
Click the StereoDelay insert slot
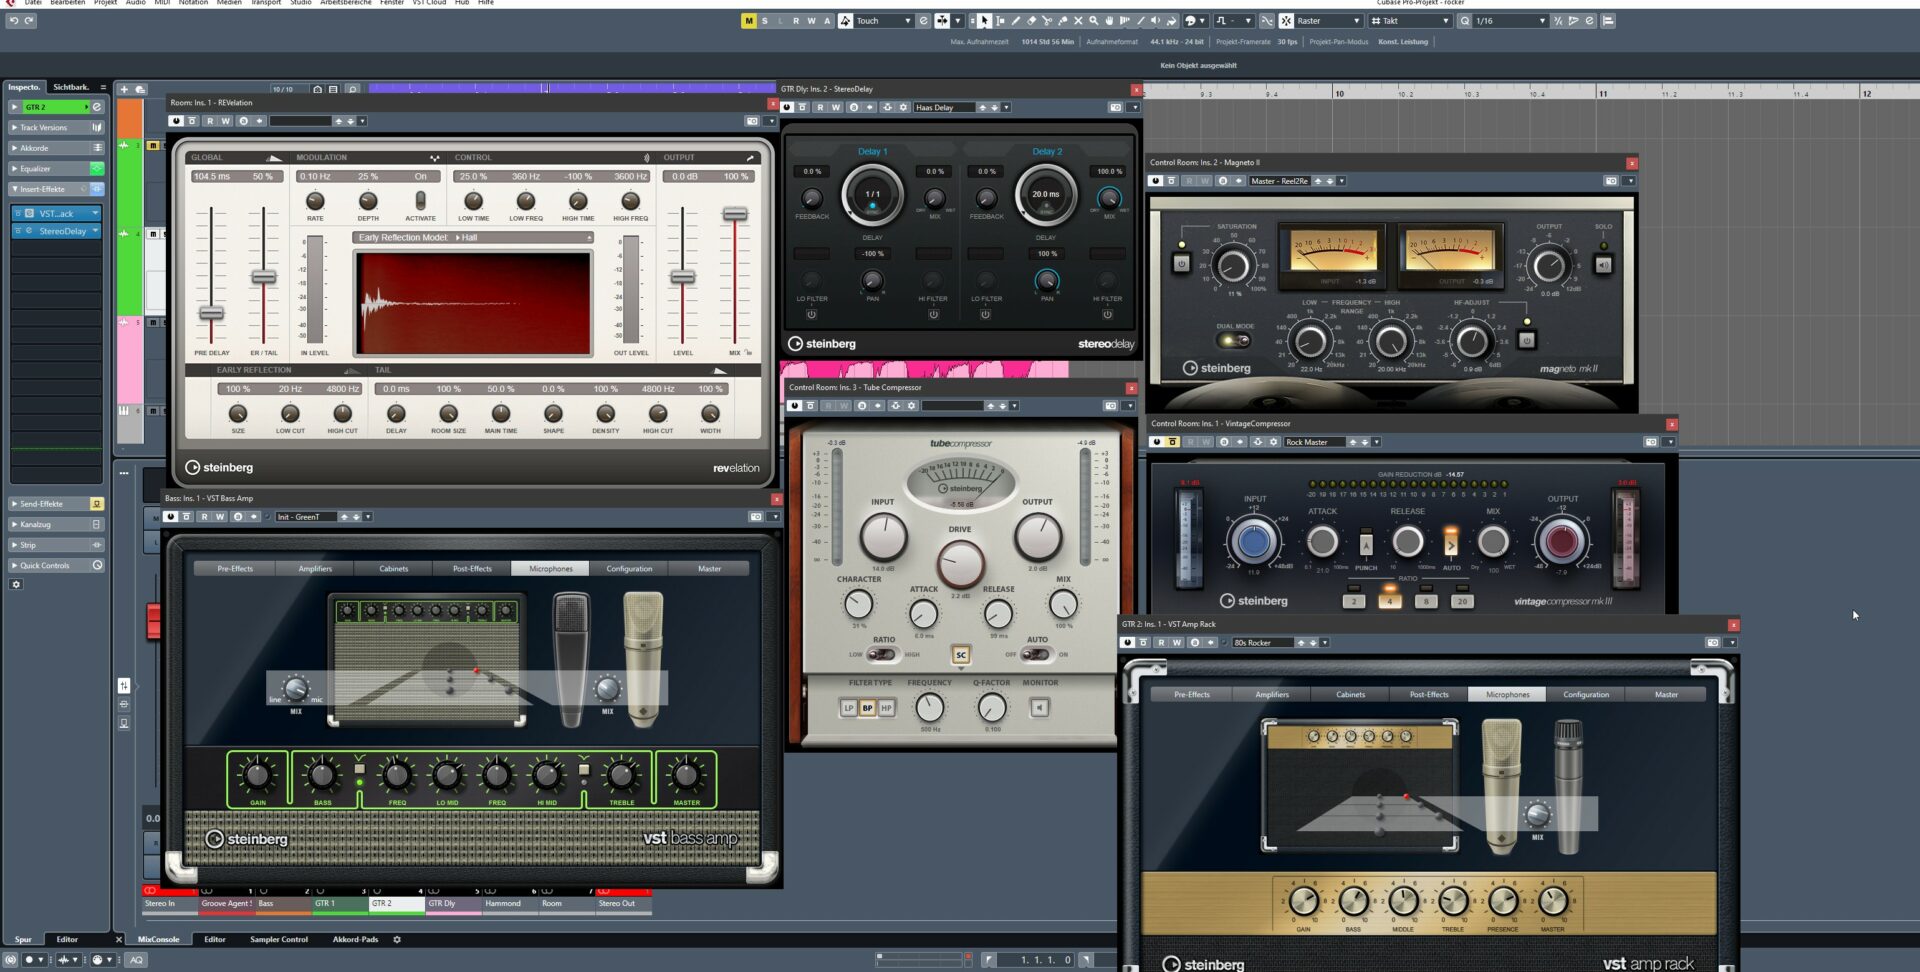tap(62, 231)
